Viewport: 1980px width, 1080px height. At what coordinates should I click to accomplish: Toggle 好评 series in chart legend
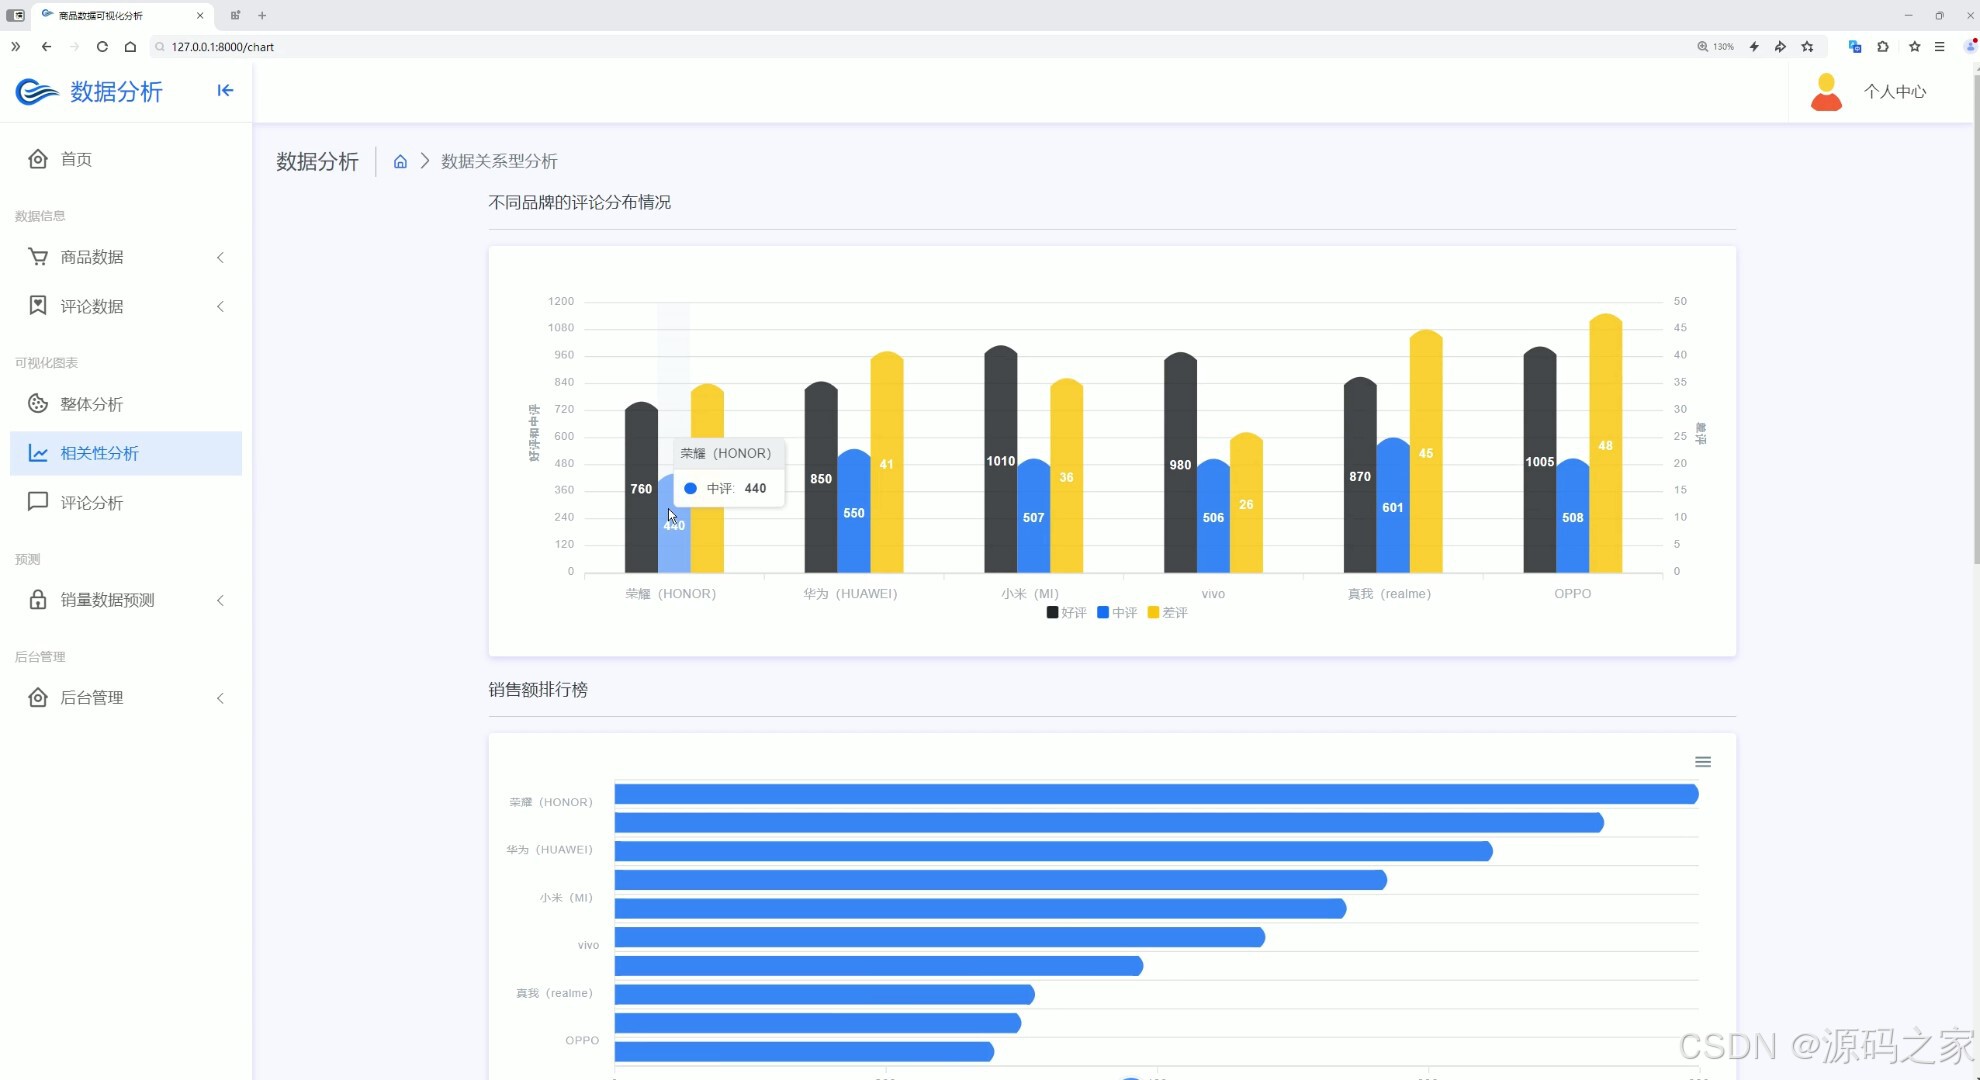tap(1066, 613)
